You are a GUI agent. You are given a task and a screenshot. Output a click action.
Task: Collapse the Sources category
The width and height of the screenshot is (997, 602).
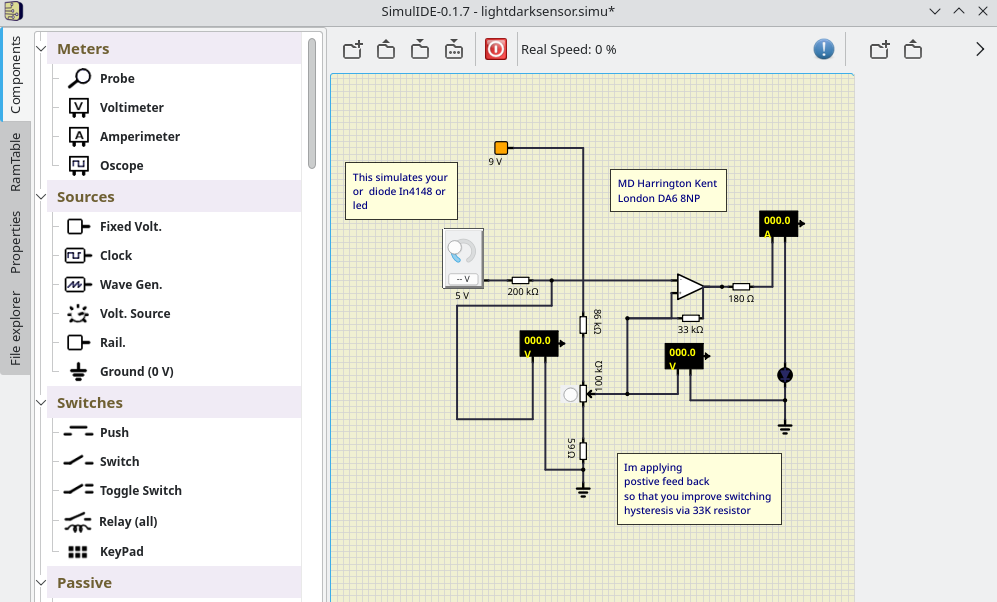(41, 196)
